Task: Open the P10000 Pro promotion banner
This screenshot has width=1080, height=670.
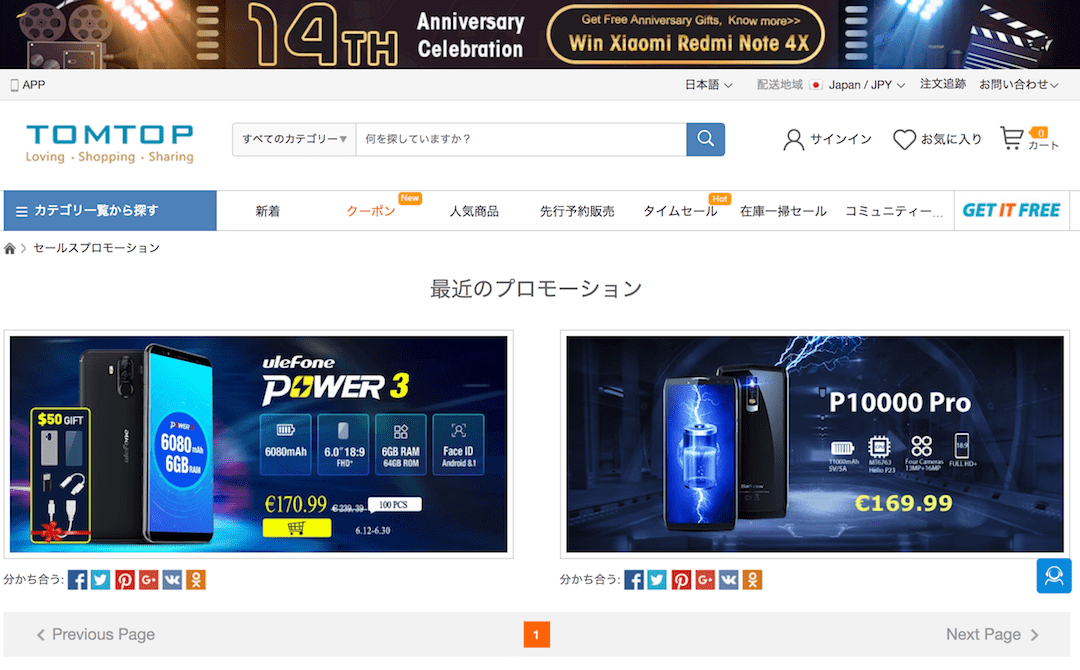Action: [815, 444]
